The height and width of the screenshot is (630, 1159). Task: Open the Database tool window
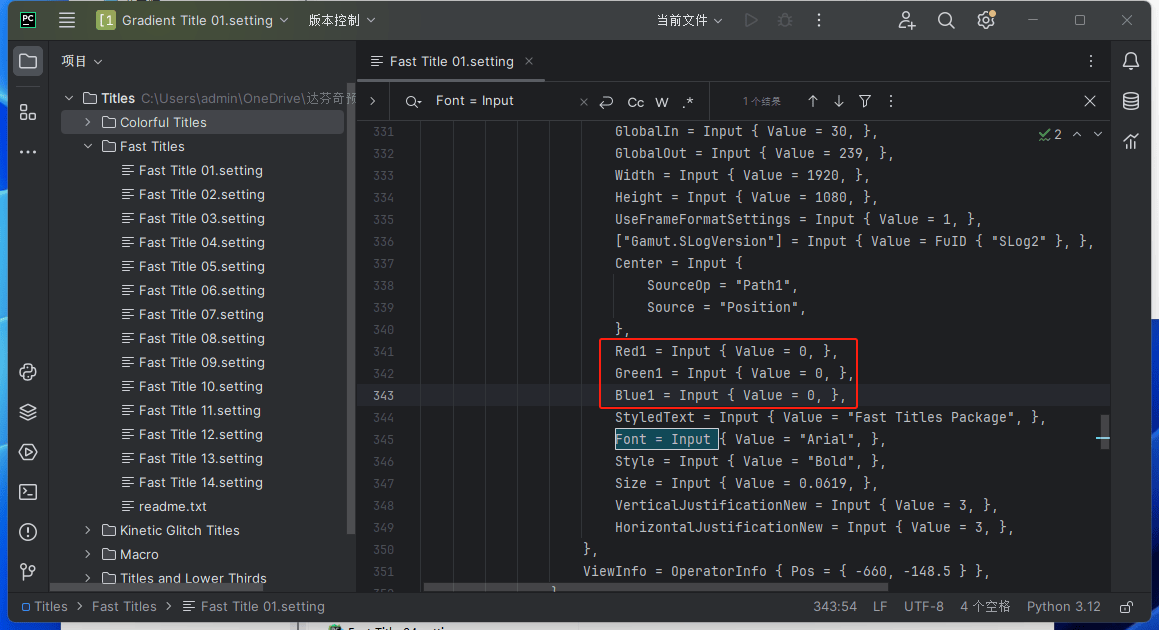point(1131,101)
